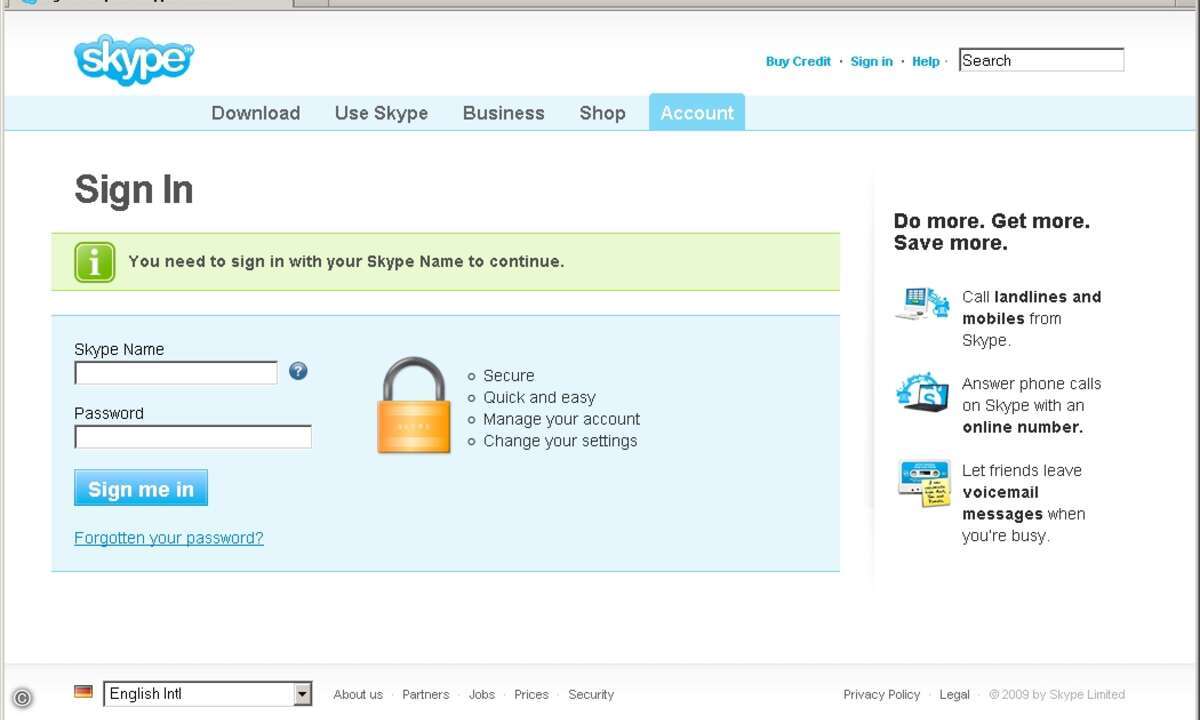Open the Privacy Policy link
The image size is (1200, 720).
[x=882, y=694]
